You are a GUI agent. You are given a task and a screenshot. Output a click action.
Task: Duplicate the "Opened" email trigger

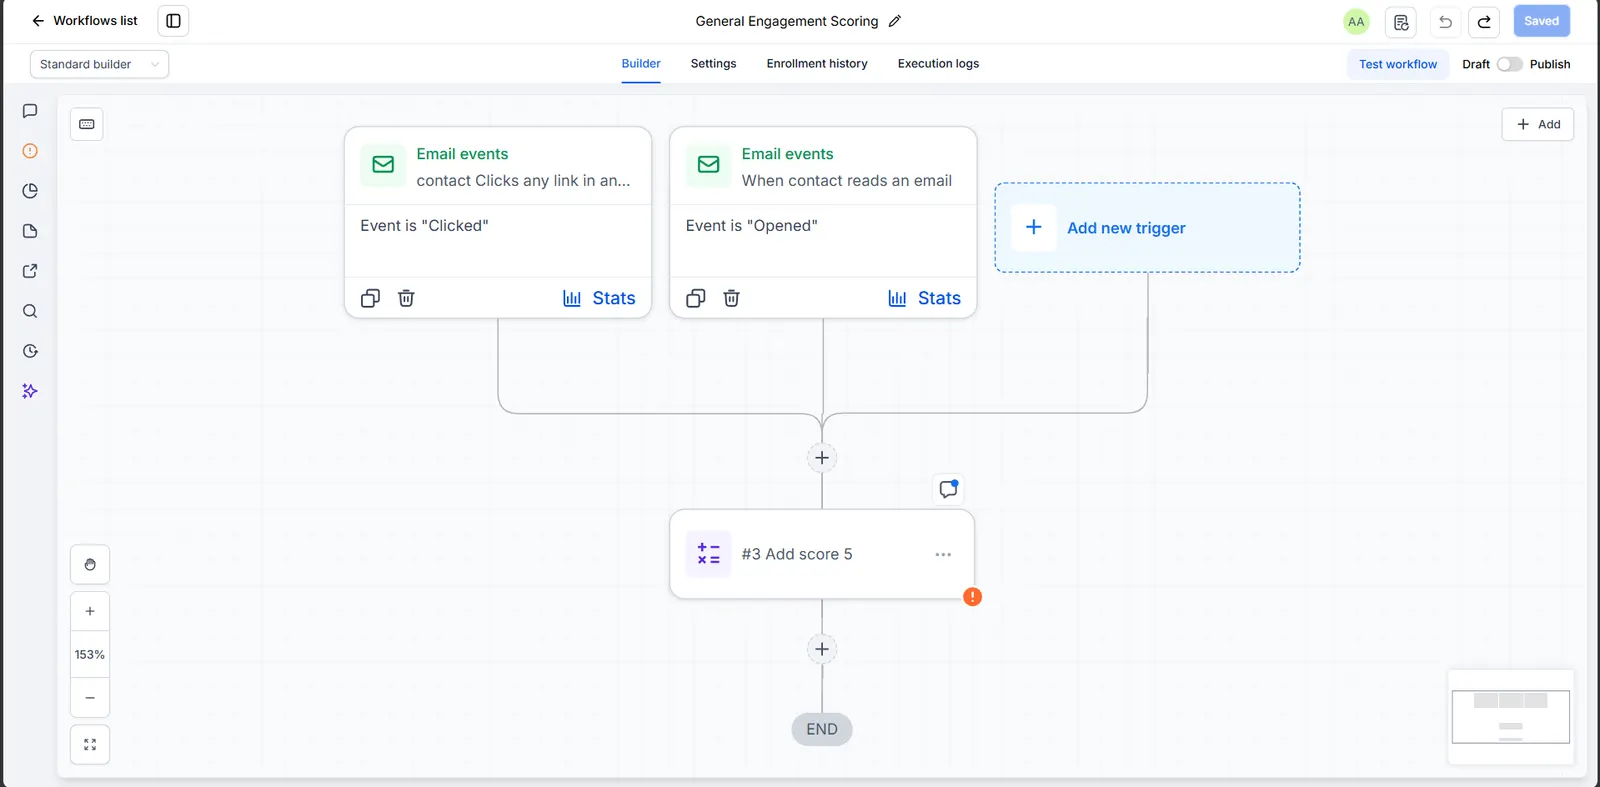[696, 298]
